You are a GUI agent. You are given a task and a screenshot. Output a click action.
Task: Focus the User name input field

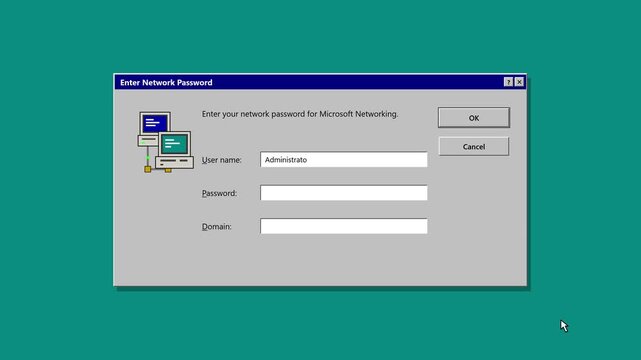point(343,159)
